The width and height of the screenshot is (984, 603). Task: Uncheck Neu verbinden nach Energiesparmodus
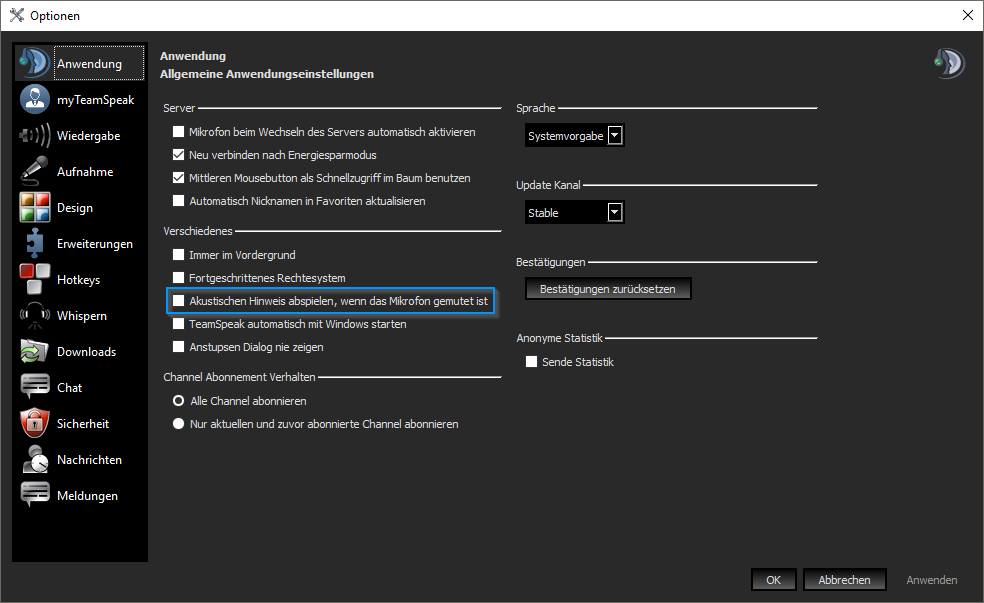pos(179,154)
